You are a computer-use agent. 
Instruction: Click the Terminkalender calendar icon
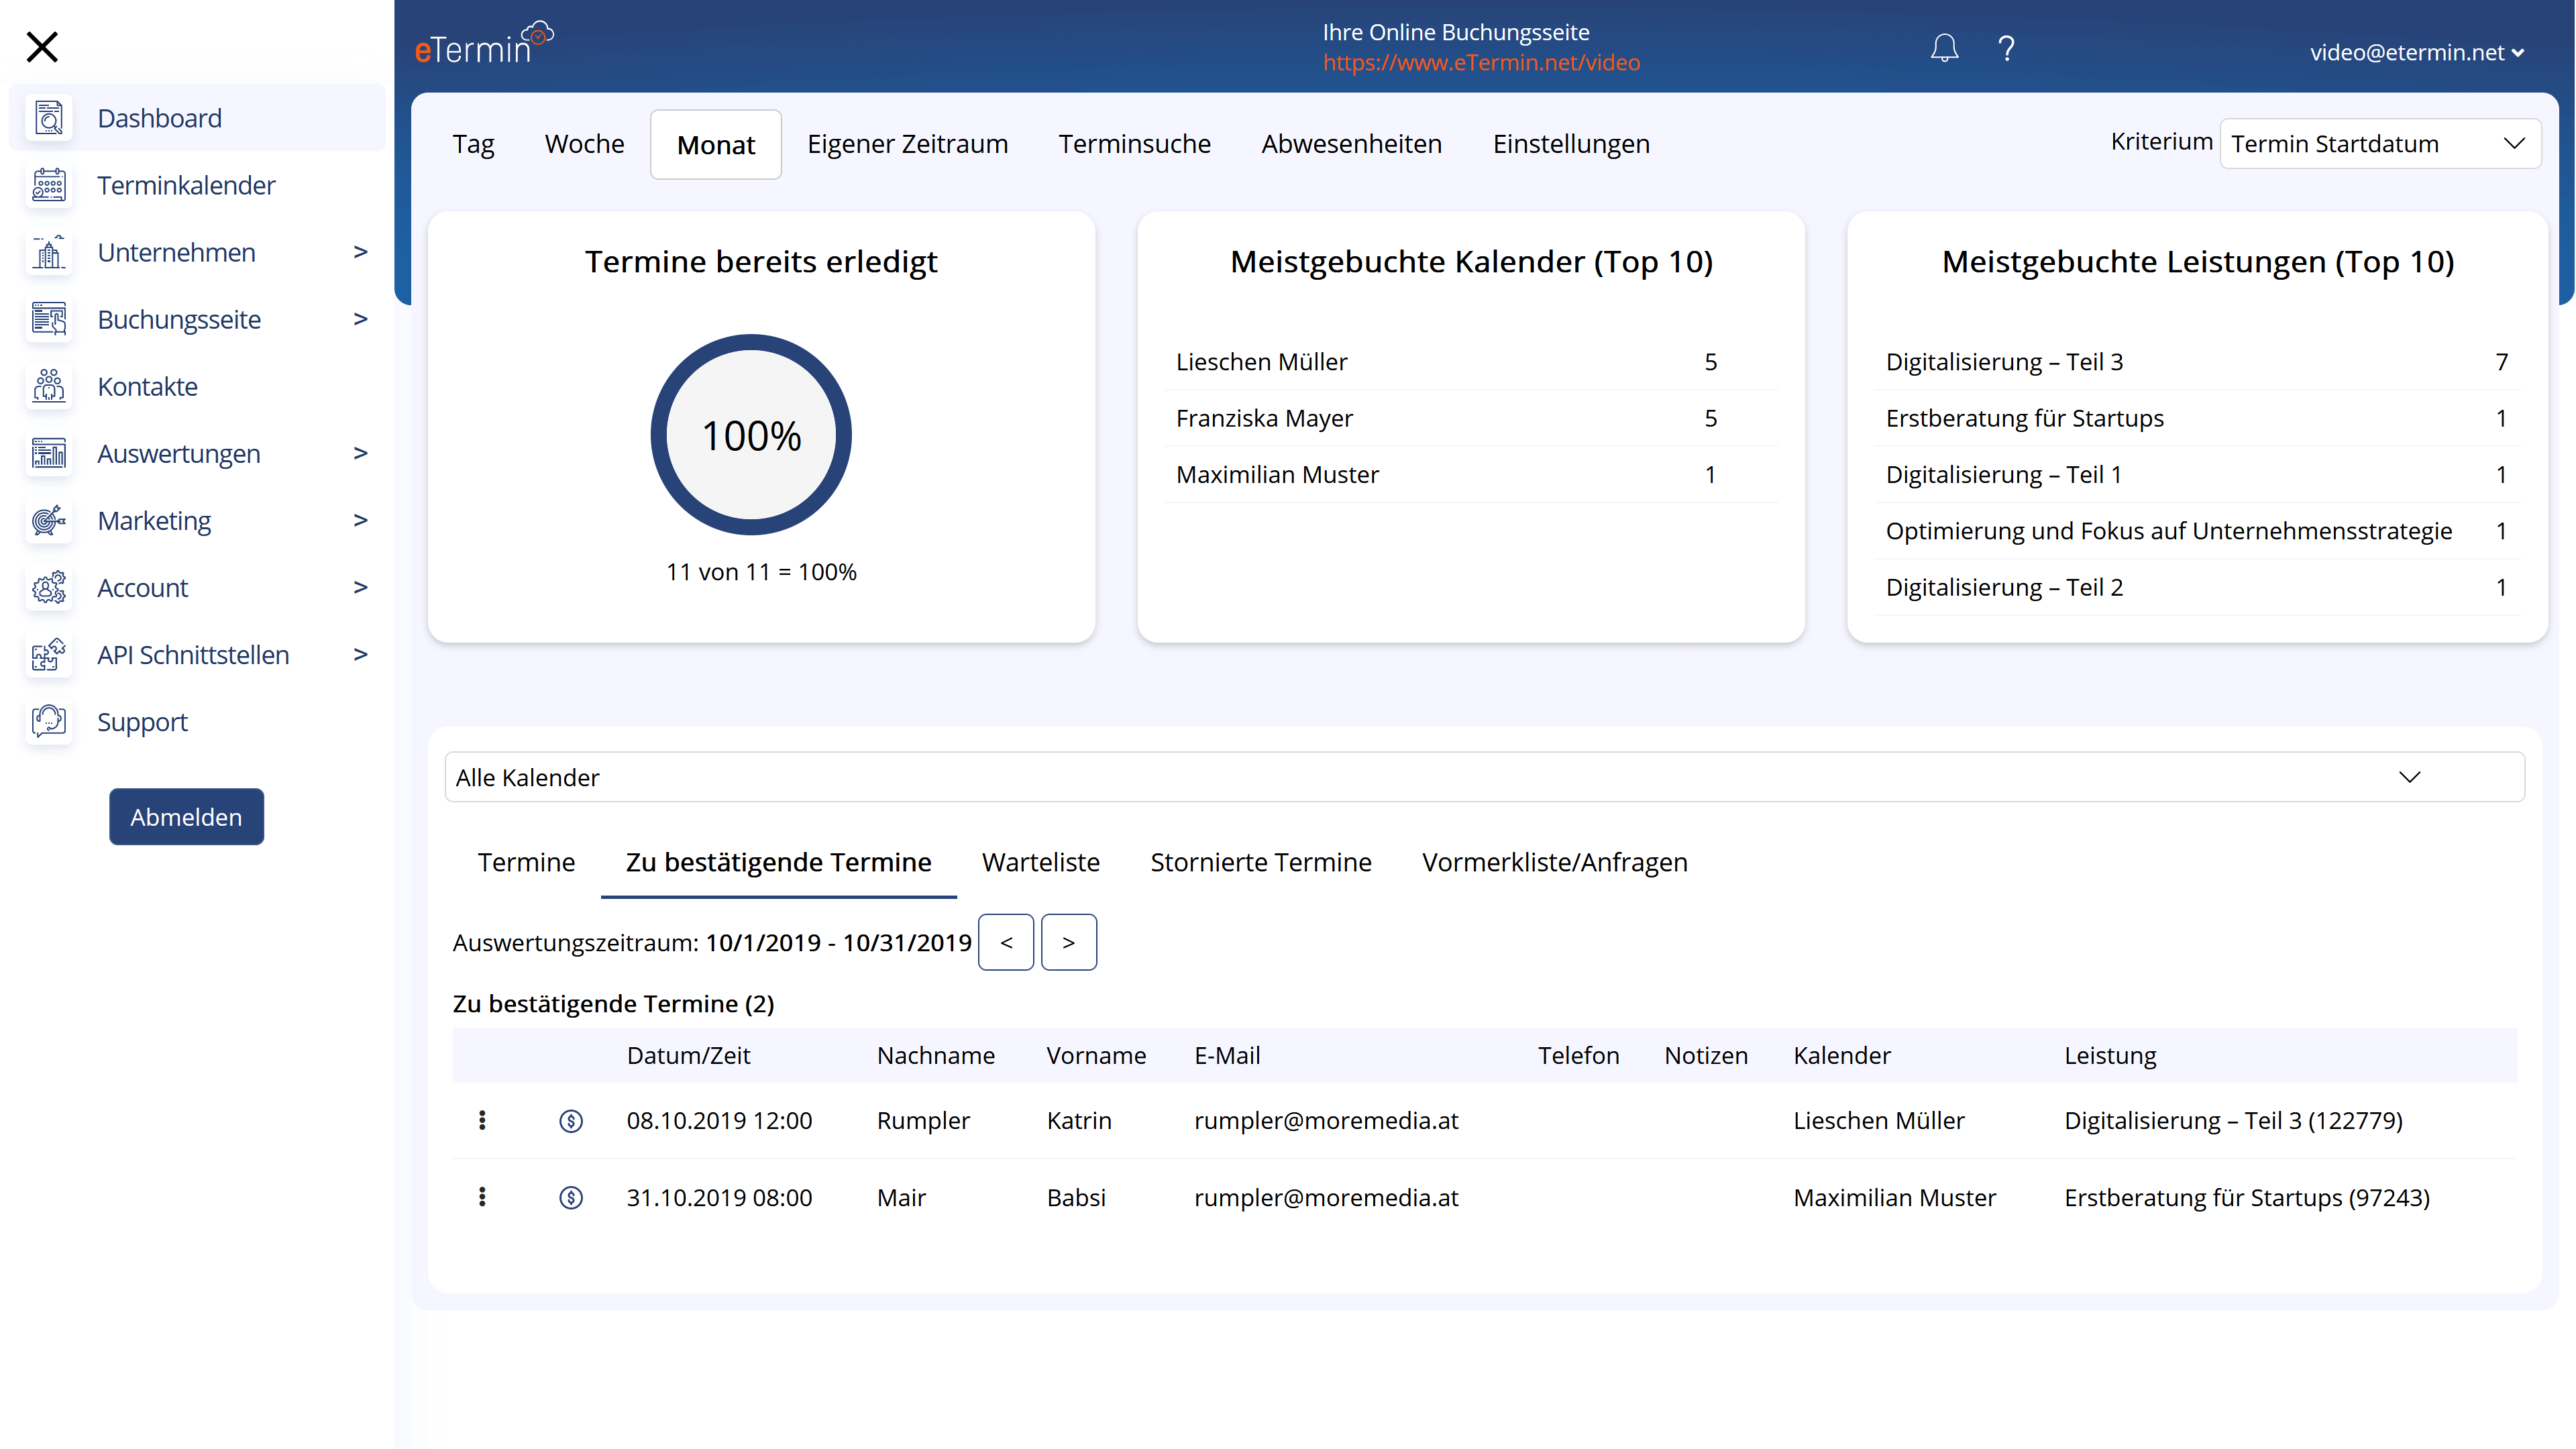point(49,185)
